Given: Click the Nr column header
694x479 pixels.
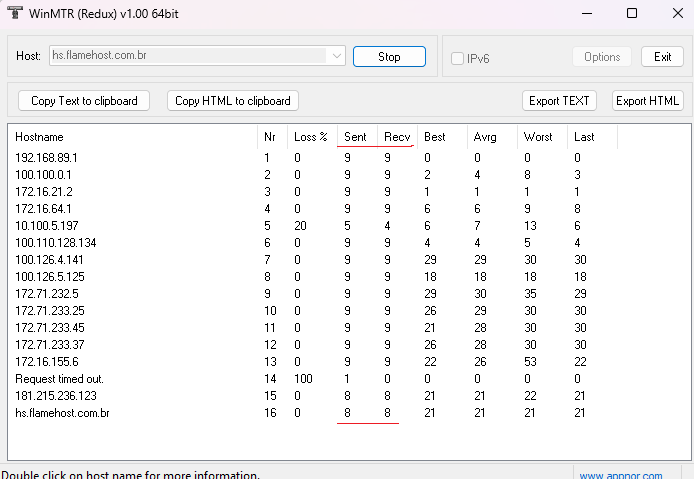Looking at the screenshot, I should (x=272, y=137).
